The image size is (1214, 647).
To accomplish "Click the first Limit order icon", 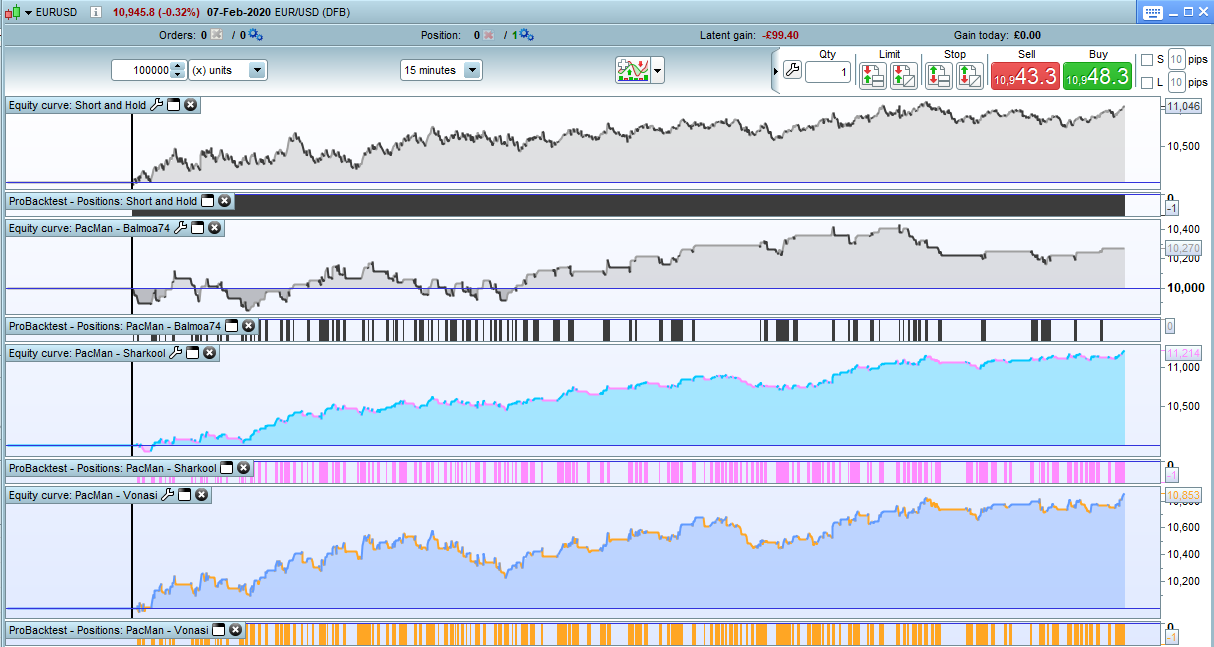I will pos(872,75).
